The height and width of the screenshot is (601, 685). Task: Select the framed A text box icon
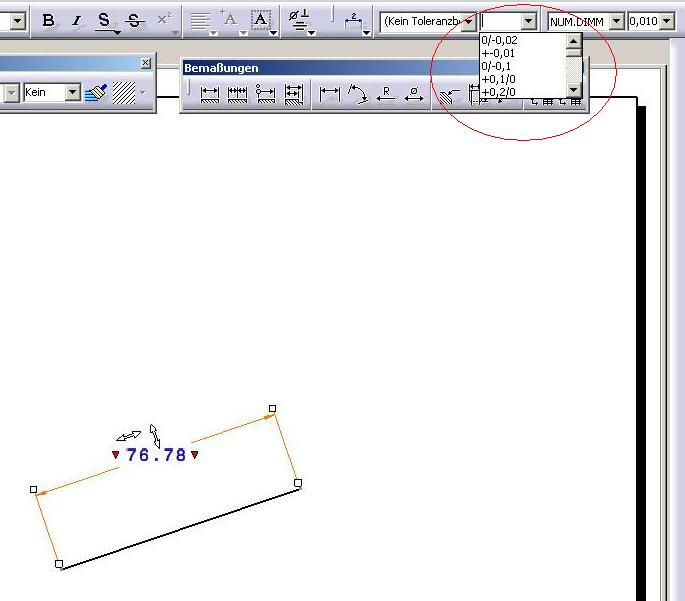point(260,20)
